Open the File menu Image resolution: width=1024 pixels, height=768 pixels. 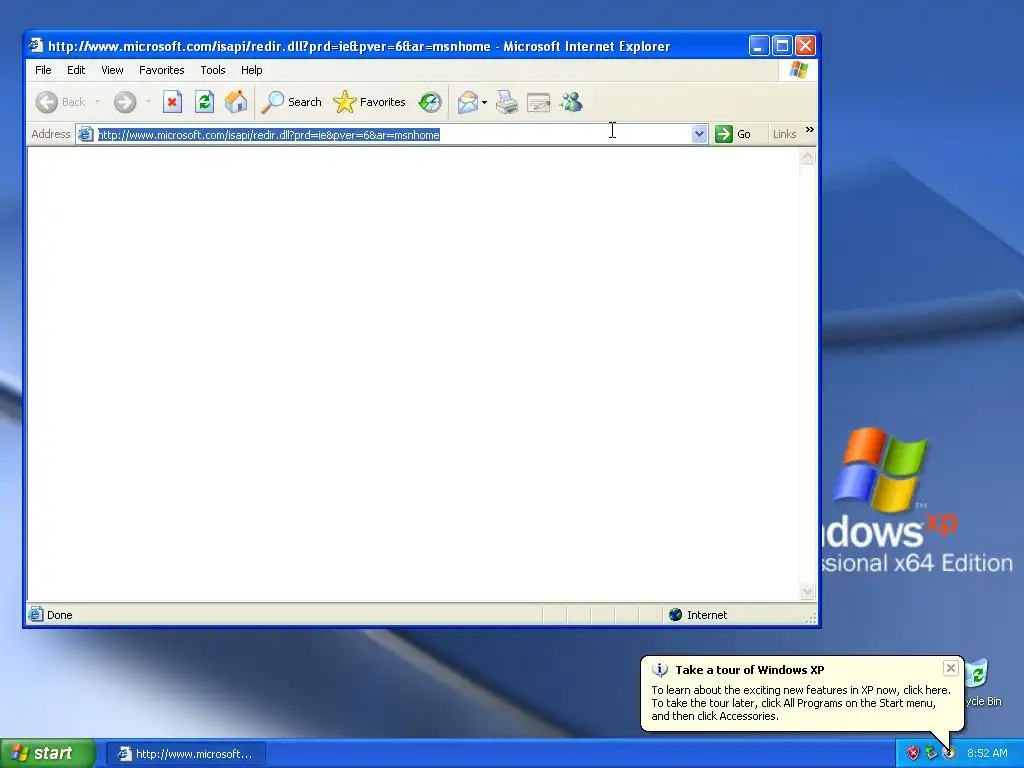coord(43,70)
